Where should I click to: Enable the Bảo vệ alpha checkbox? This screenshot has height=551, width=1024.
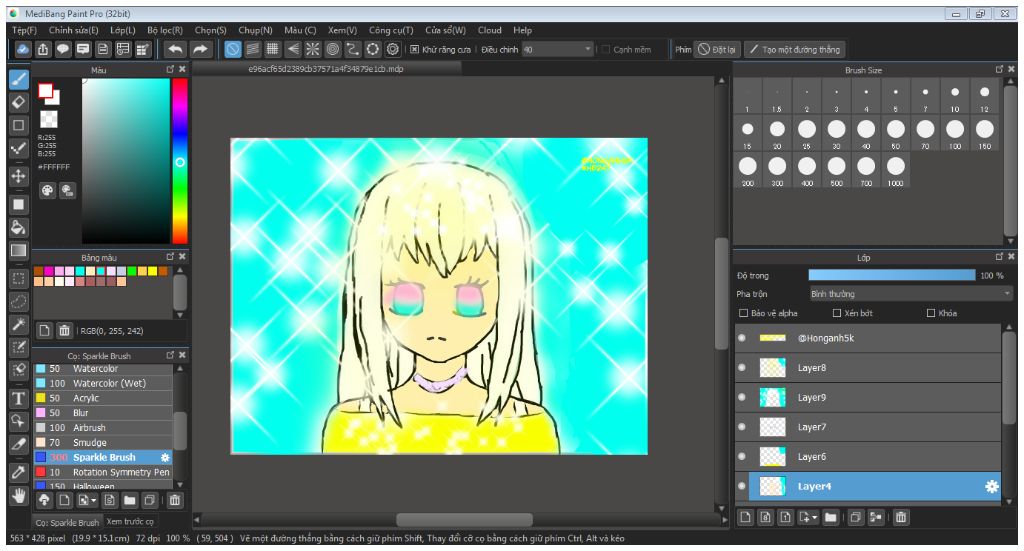click(743, 313)
